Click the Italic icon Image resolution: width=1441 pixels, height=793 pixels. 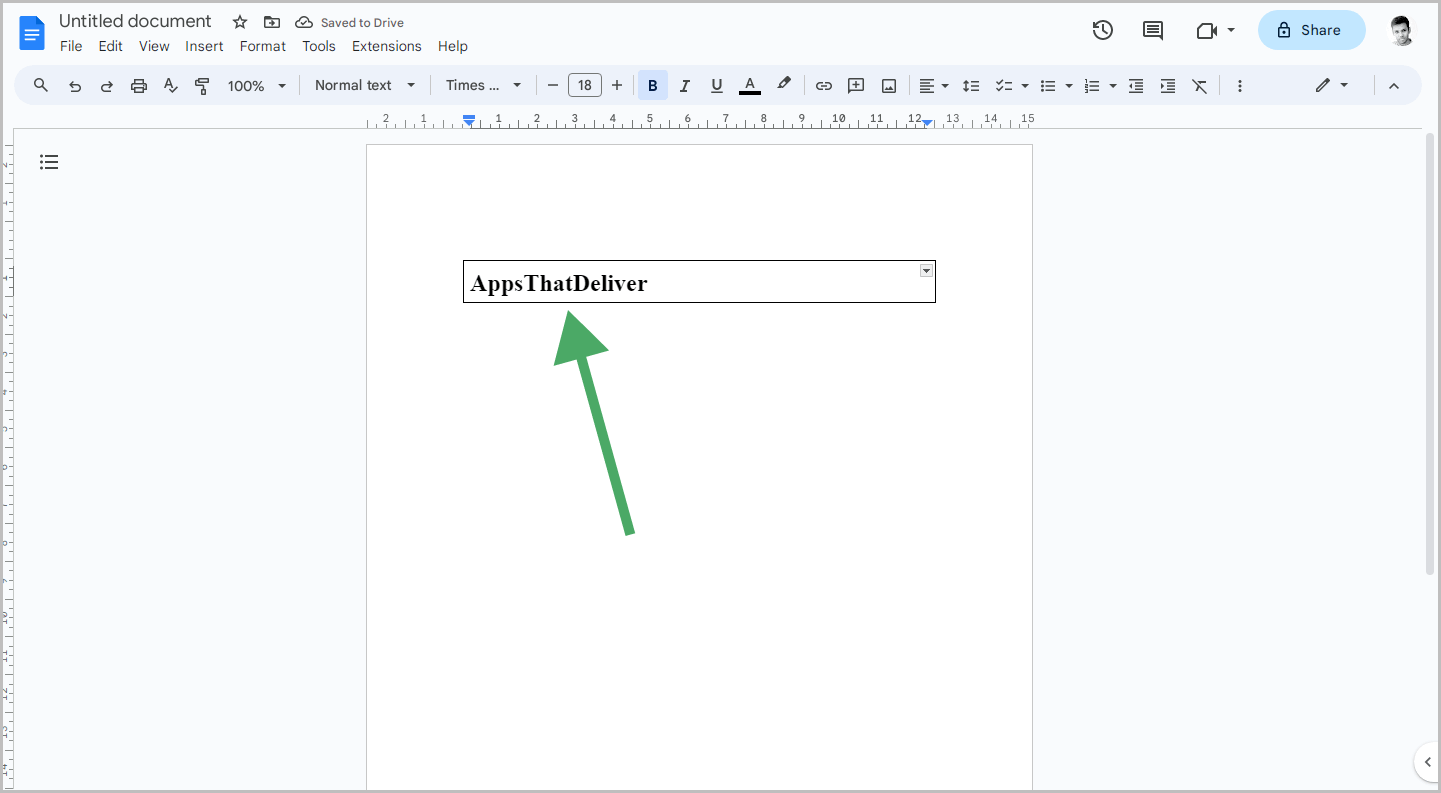click(684, 85)
